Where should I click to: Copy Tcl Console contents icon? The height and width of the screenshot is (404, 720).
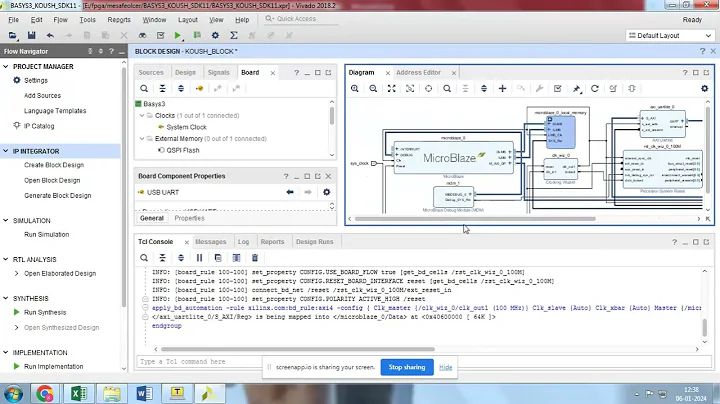[218, 258]
